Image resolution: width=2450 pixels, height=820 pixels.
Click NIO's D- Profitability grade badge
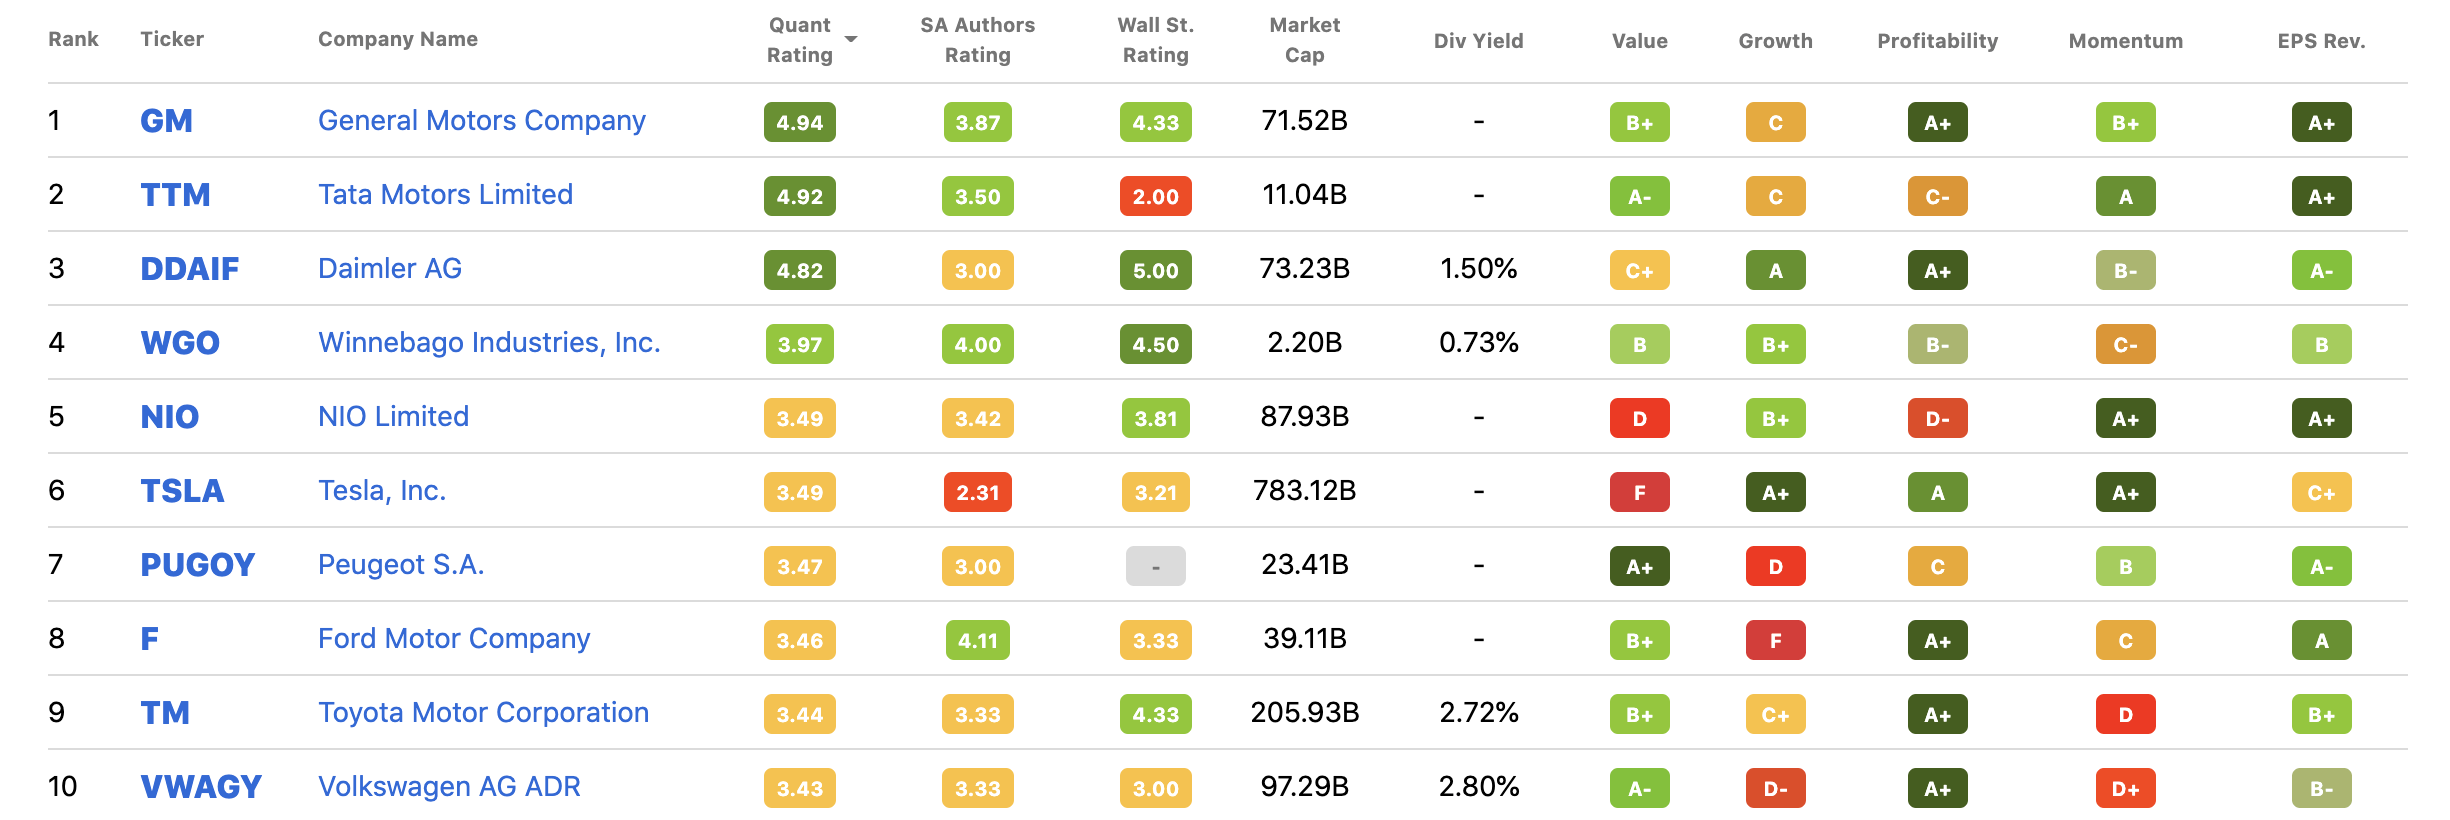click(1937, 419)
